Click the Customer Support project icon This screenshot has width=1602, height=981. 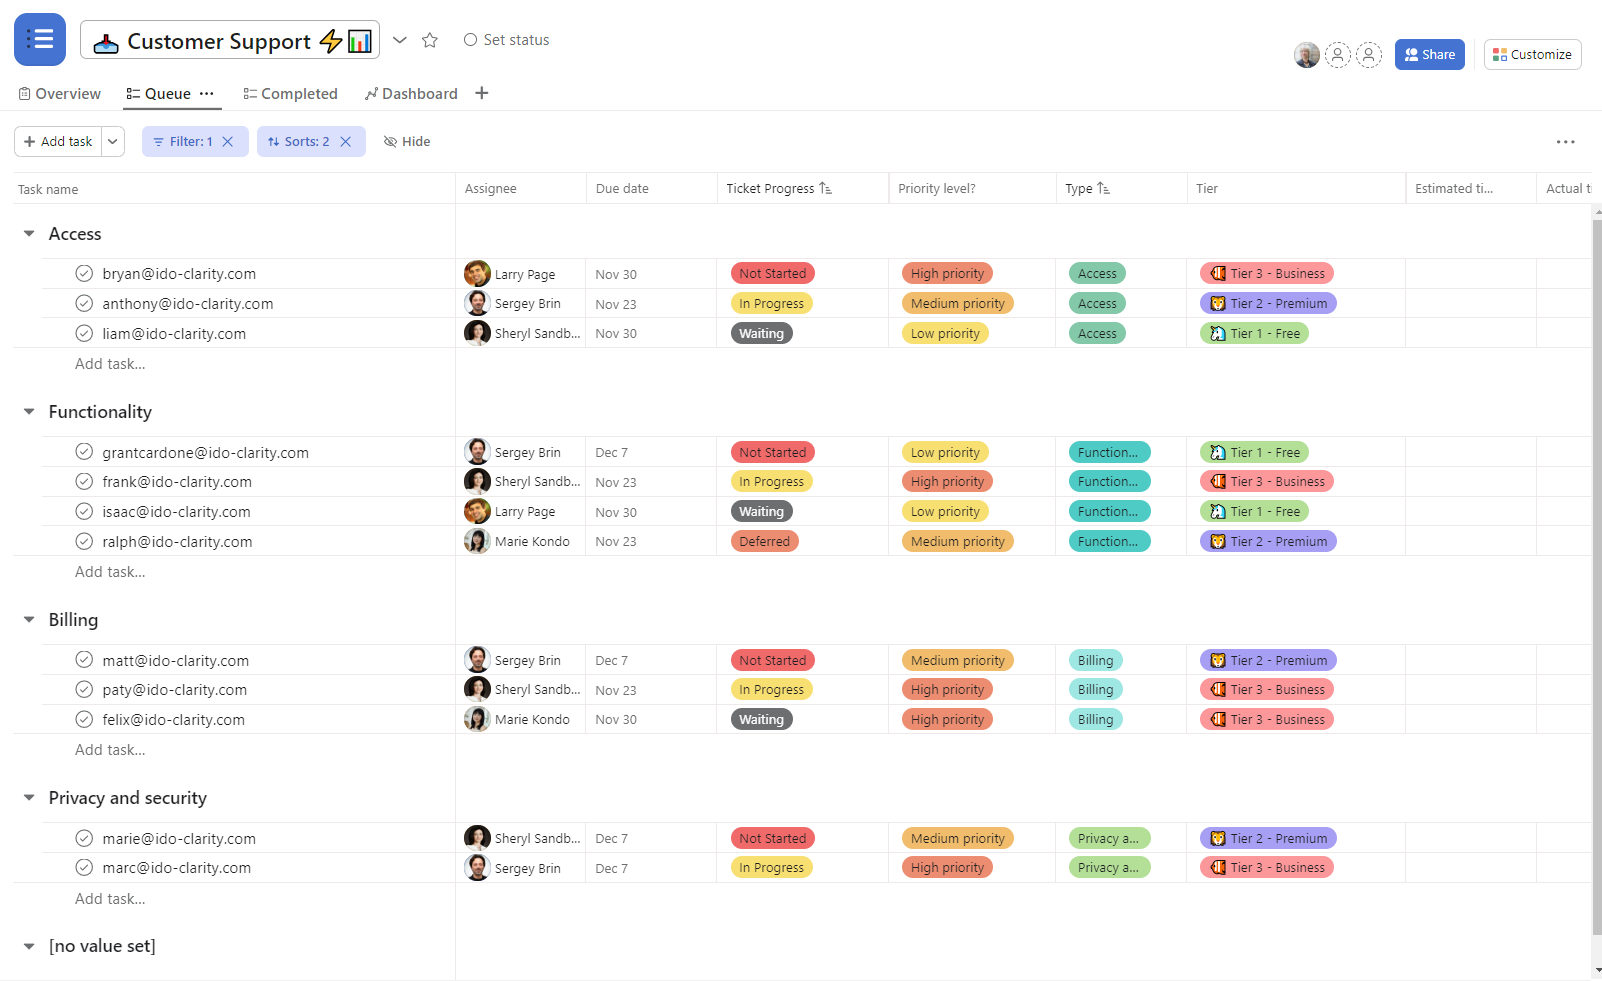(x=107, y=41)
